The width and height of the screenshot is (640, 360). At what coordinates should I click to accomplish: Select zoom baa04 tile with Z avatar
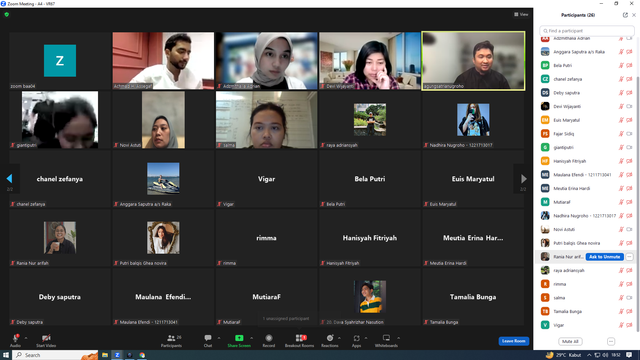point(60,61)
